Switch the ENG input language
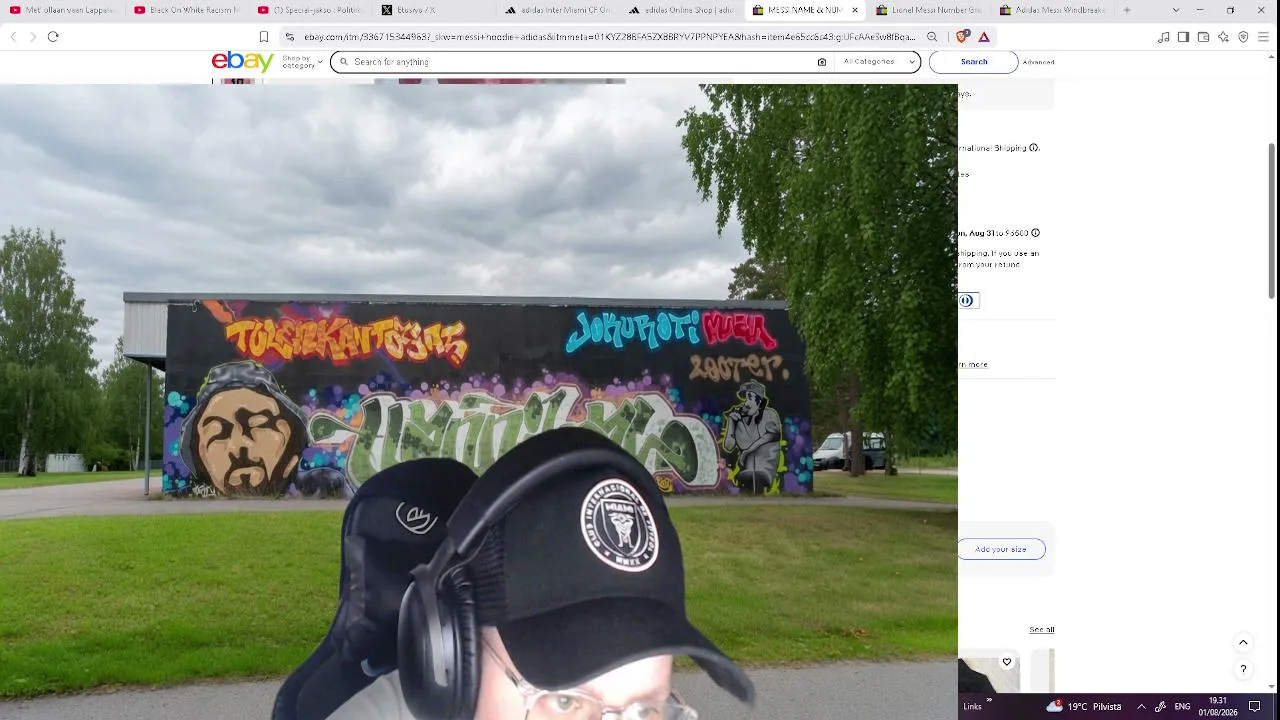The image size is (1280, 720). [1182, 706]
